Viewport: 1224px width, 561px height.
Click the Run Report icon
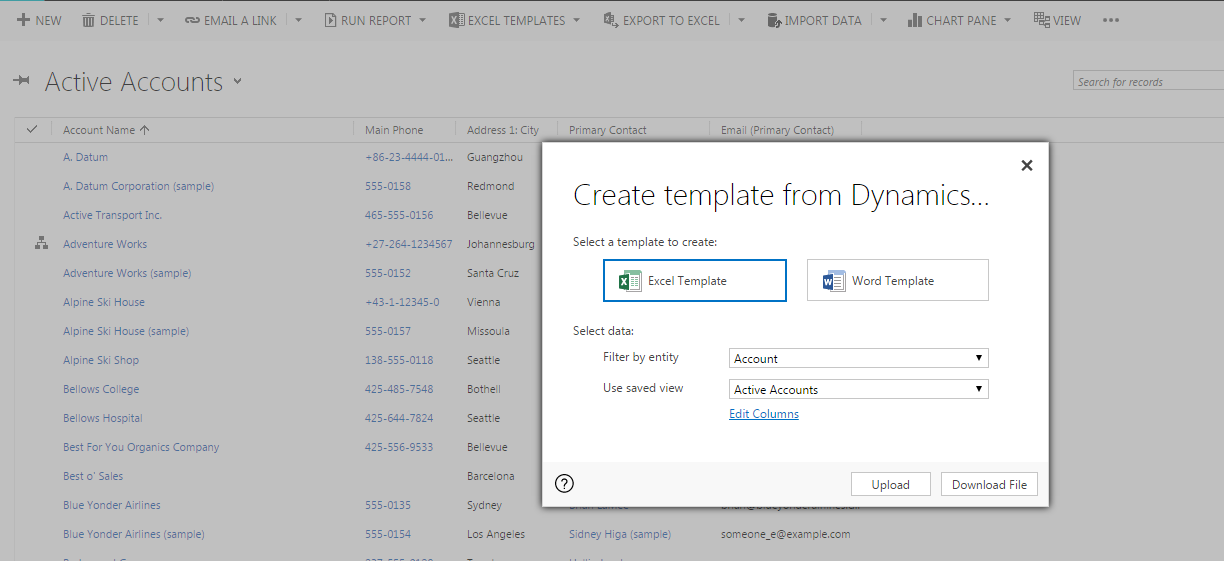330,20
